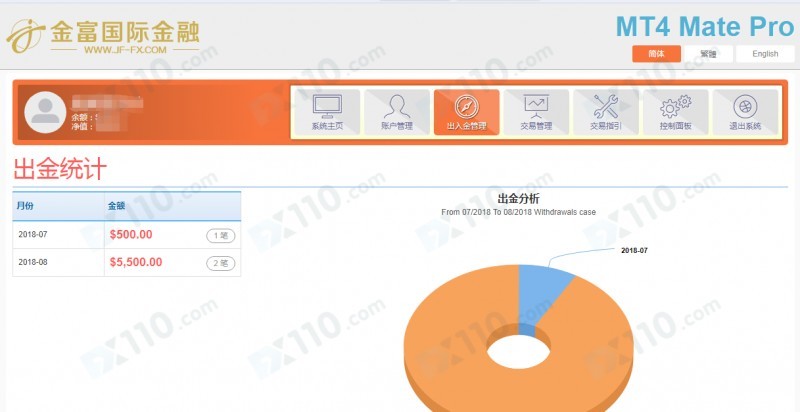Viewport: 800px width, 412px height.
Task: Click the user avatar icon
Action: pos(45,112)
